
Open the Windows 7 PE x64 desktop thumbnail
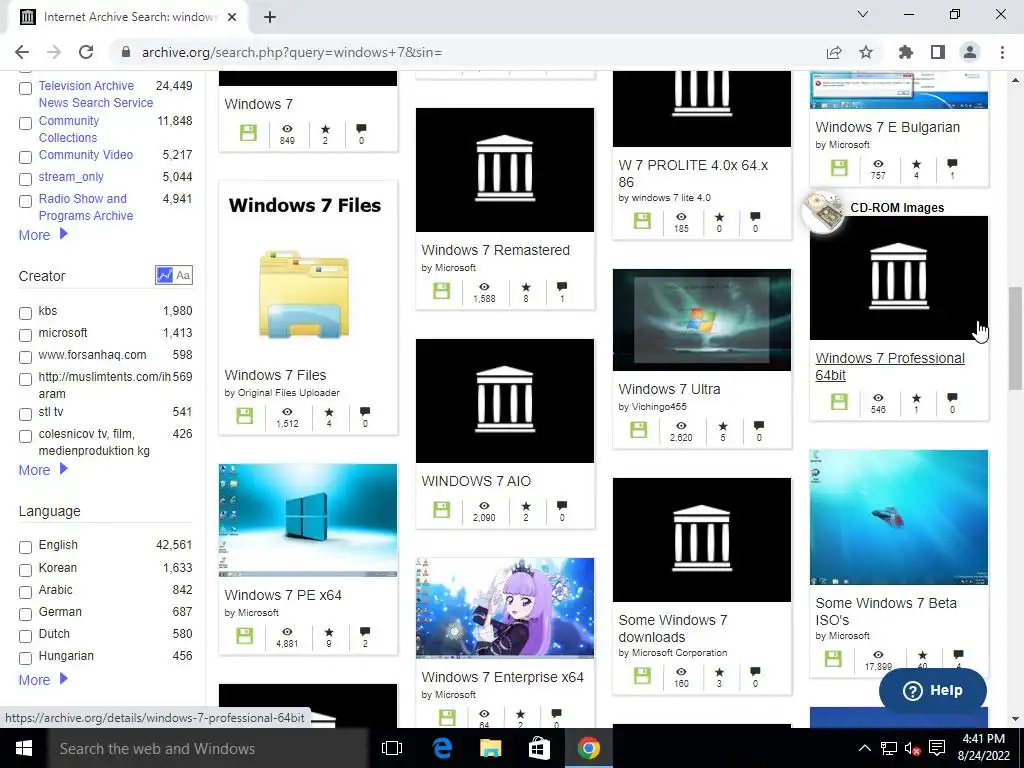click(308, 520)
